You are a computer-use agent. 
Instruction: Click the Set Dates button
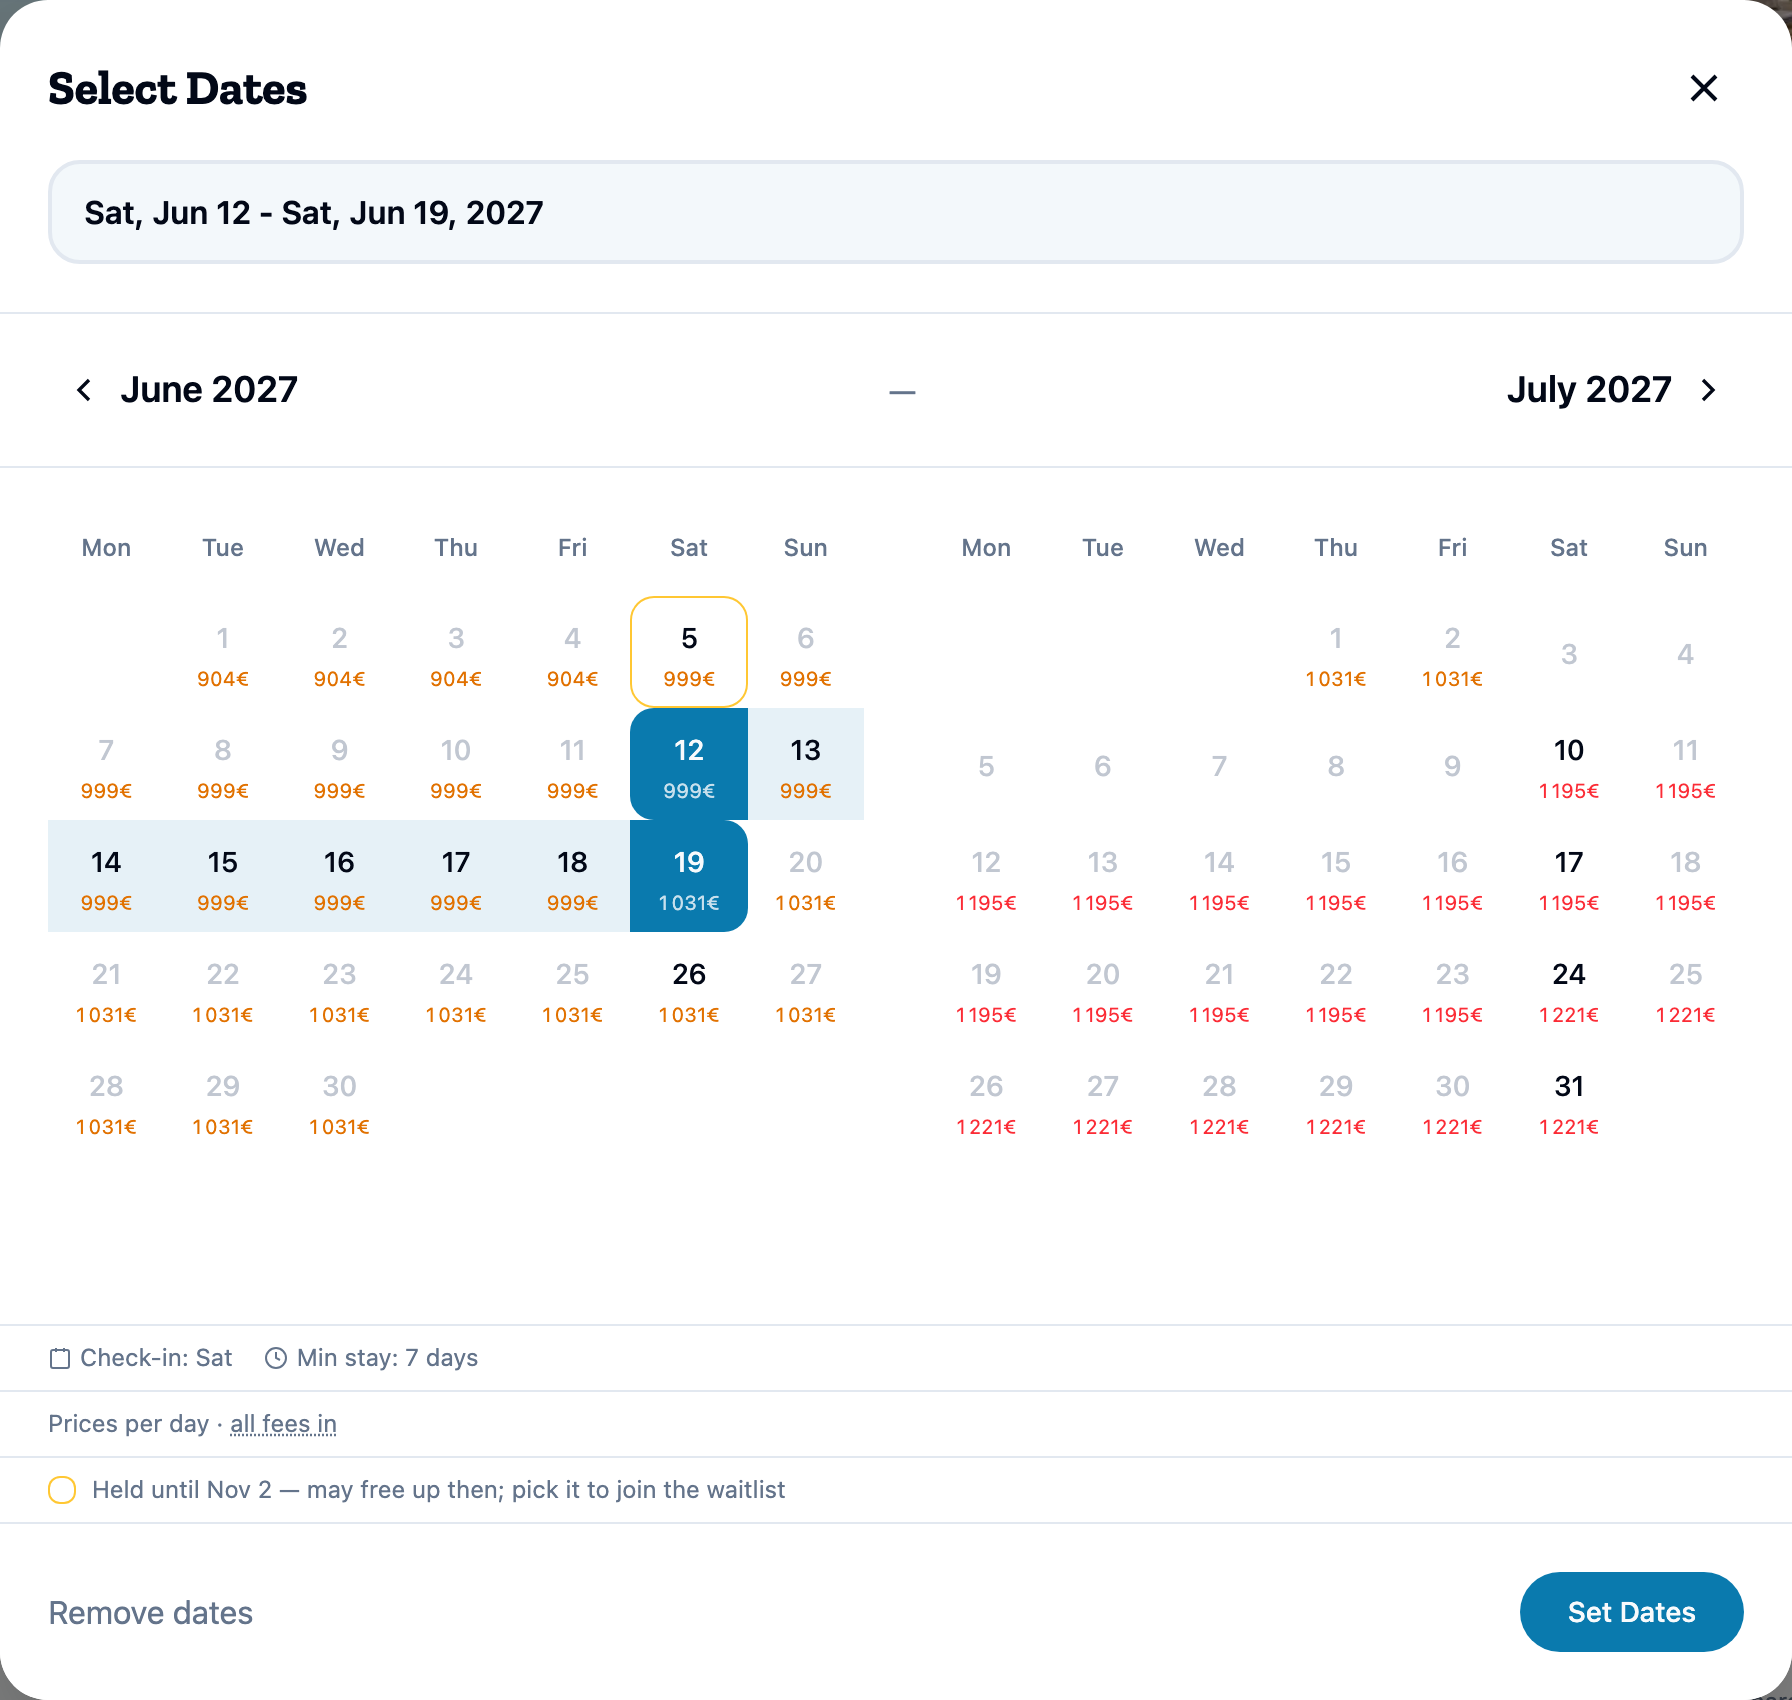[1631, 1612]
